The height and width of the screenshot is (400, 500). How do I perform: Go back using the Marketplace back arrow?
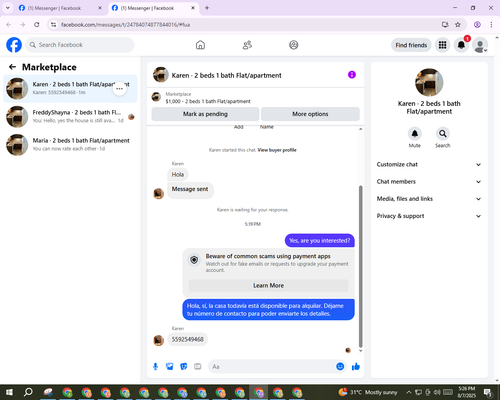click(x=12, y=67)
